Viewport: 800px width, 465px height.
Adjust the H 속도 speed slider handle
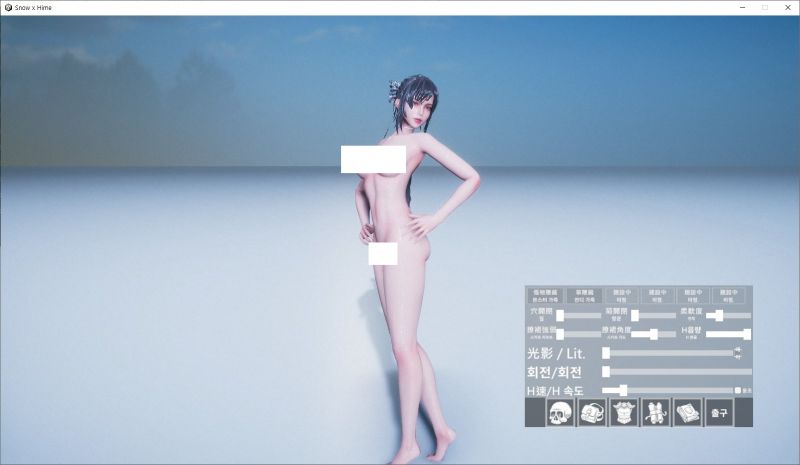coord(622,390)
